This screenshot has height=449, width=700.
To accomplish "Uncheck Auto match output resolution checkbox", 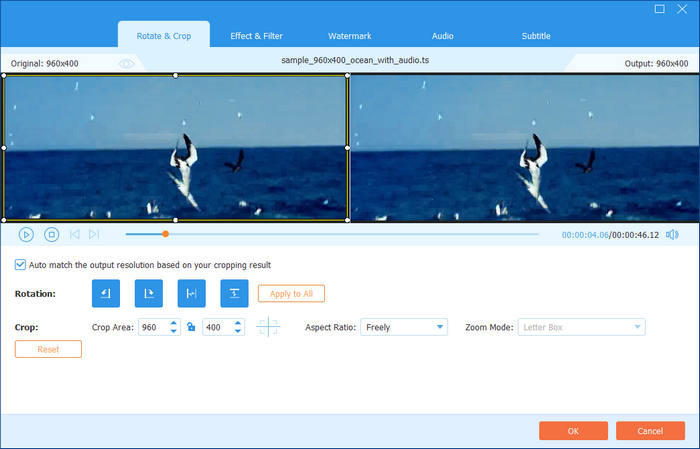I will [x=20, y=265].
